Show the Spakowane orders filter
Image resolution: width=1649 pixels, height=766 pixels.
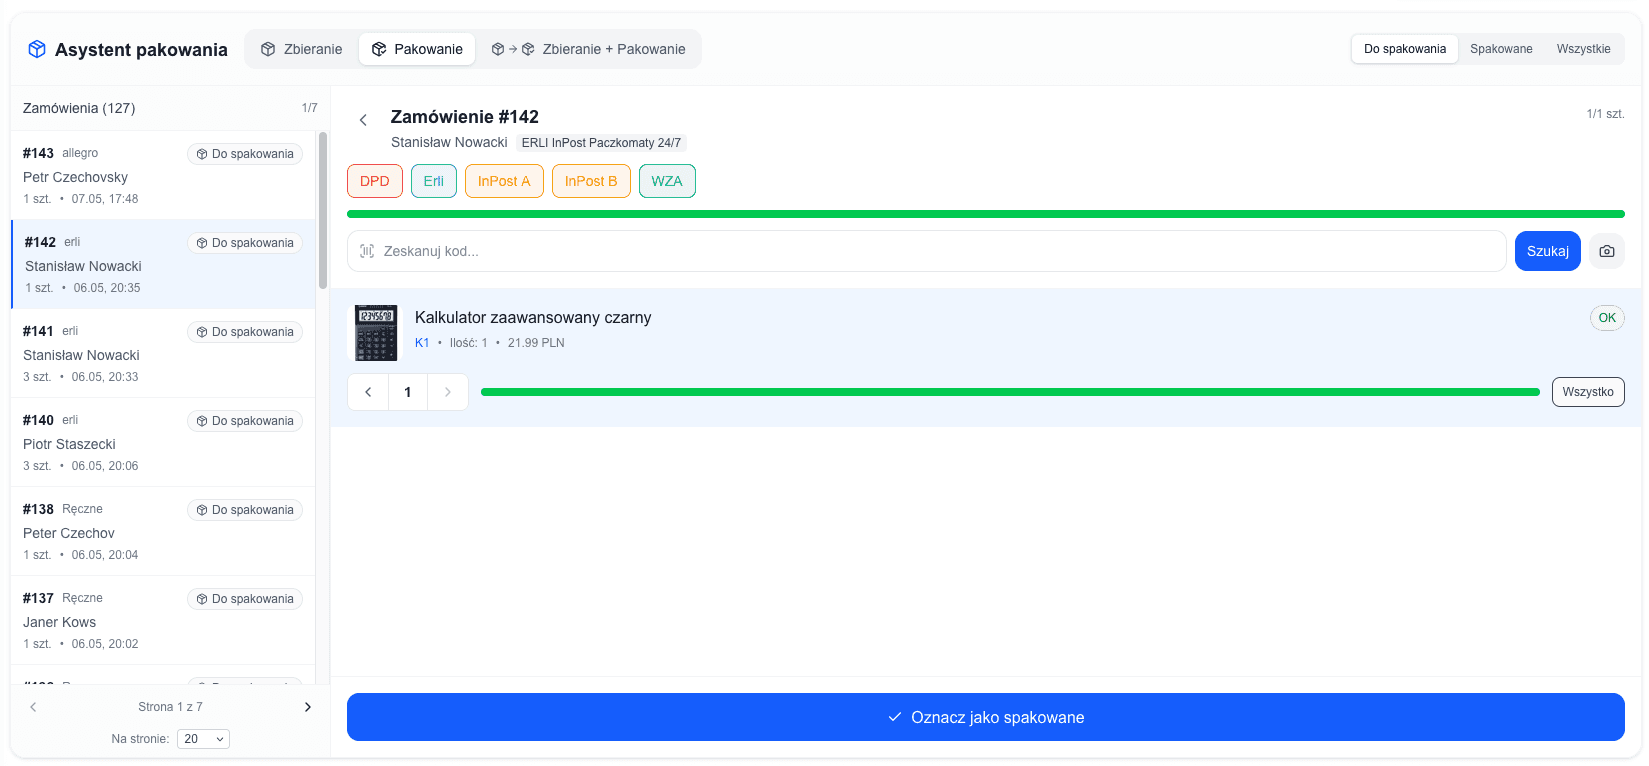pos(1501,49)
